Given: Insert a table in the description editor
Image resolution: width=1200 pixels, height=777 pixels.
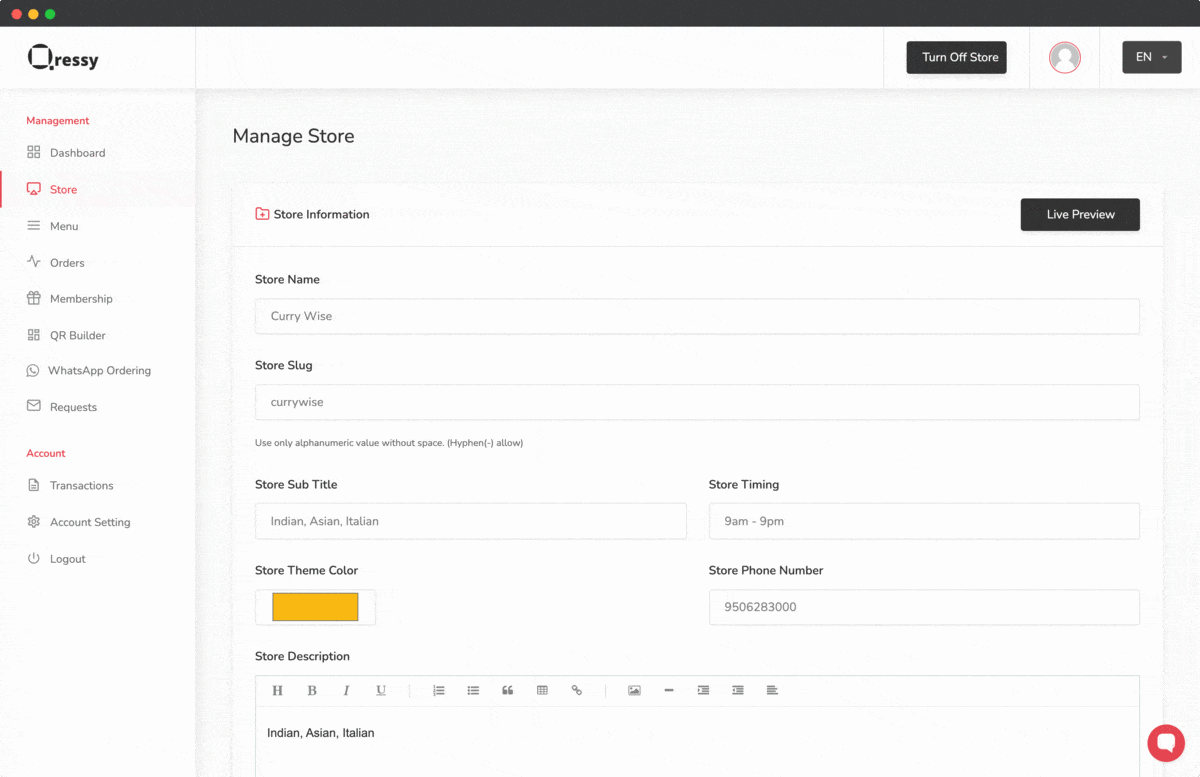Looking at the screenshot, I should click(542, 690).
